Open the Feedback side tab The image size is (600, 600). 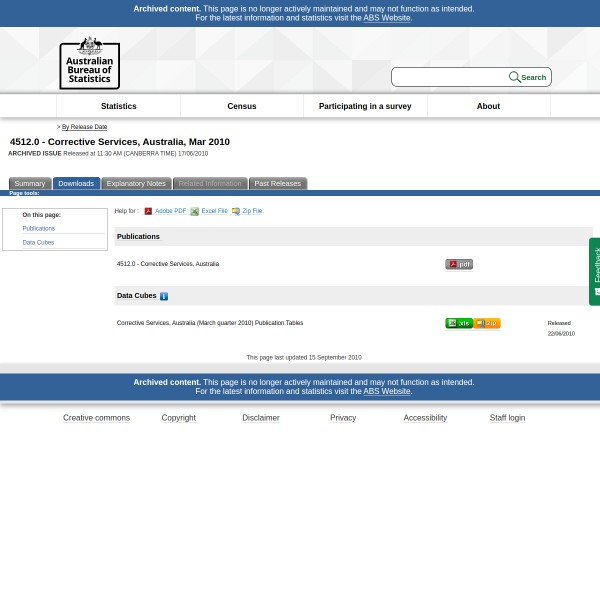tap(595, 271)
